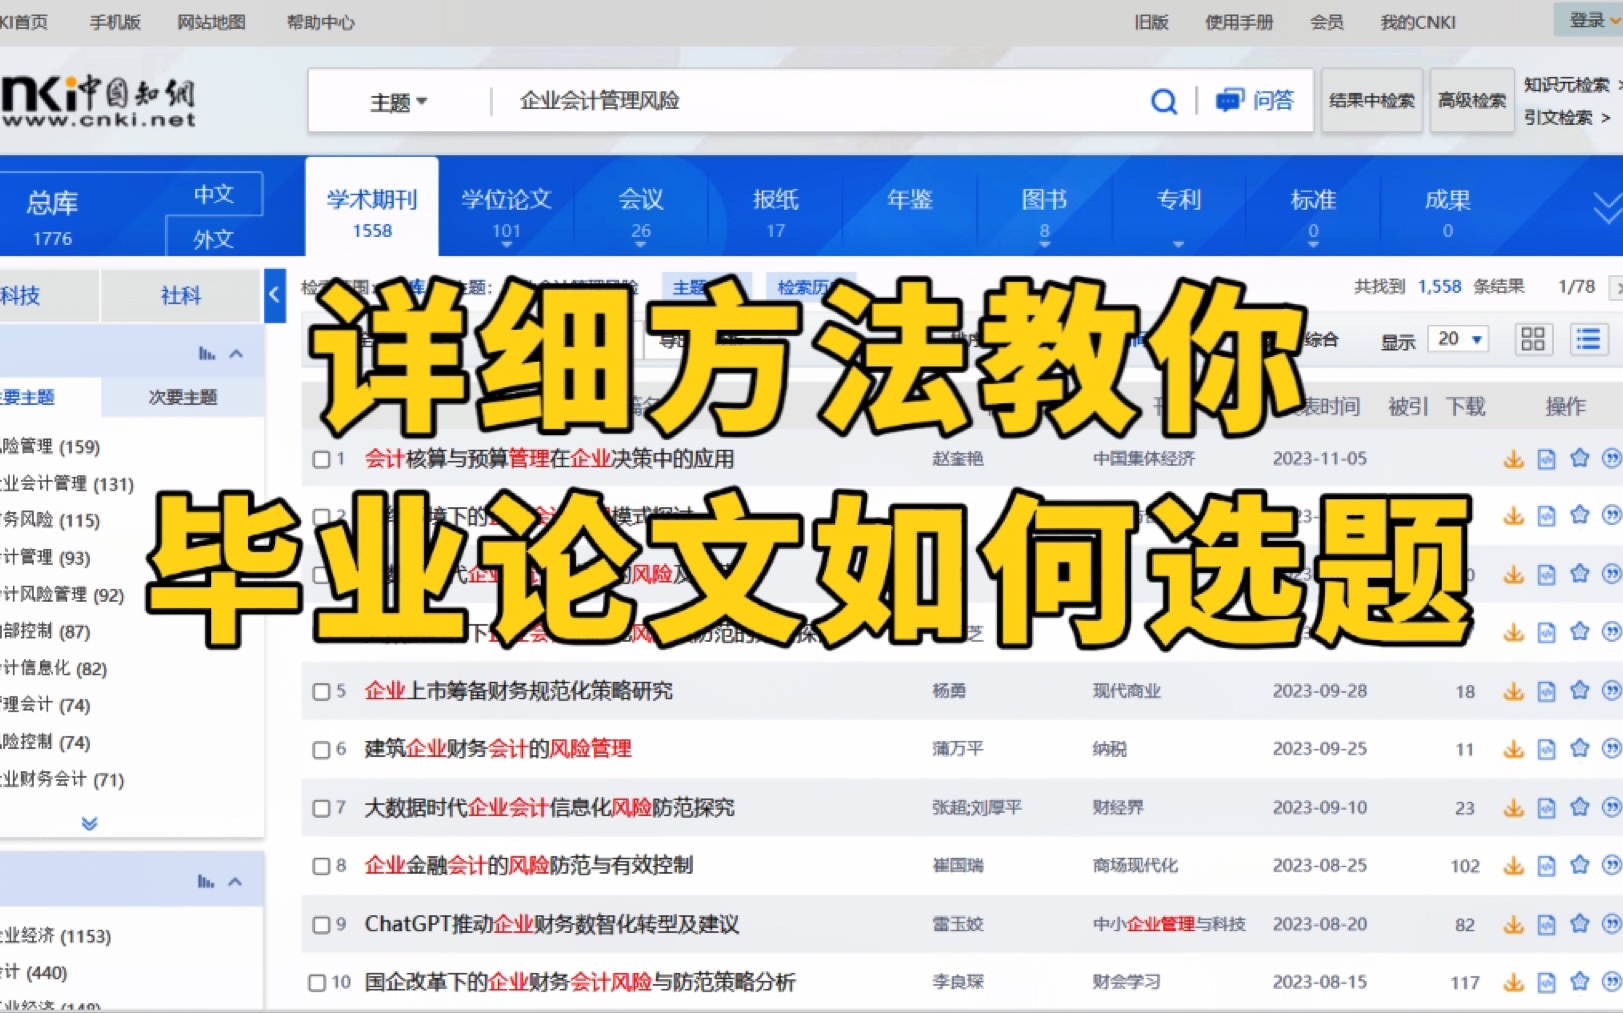Open the 显示 20 per-page dropdown
Screen dimensions: 1623x1013
pos(1459,339)
